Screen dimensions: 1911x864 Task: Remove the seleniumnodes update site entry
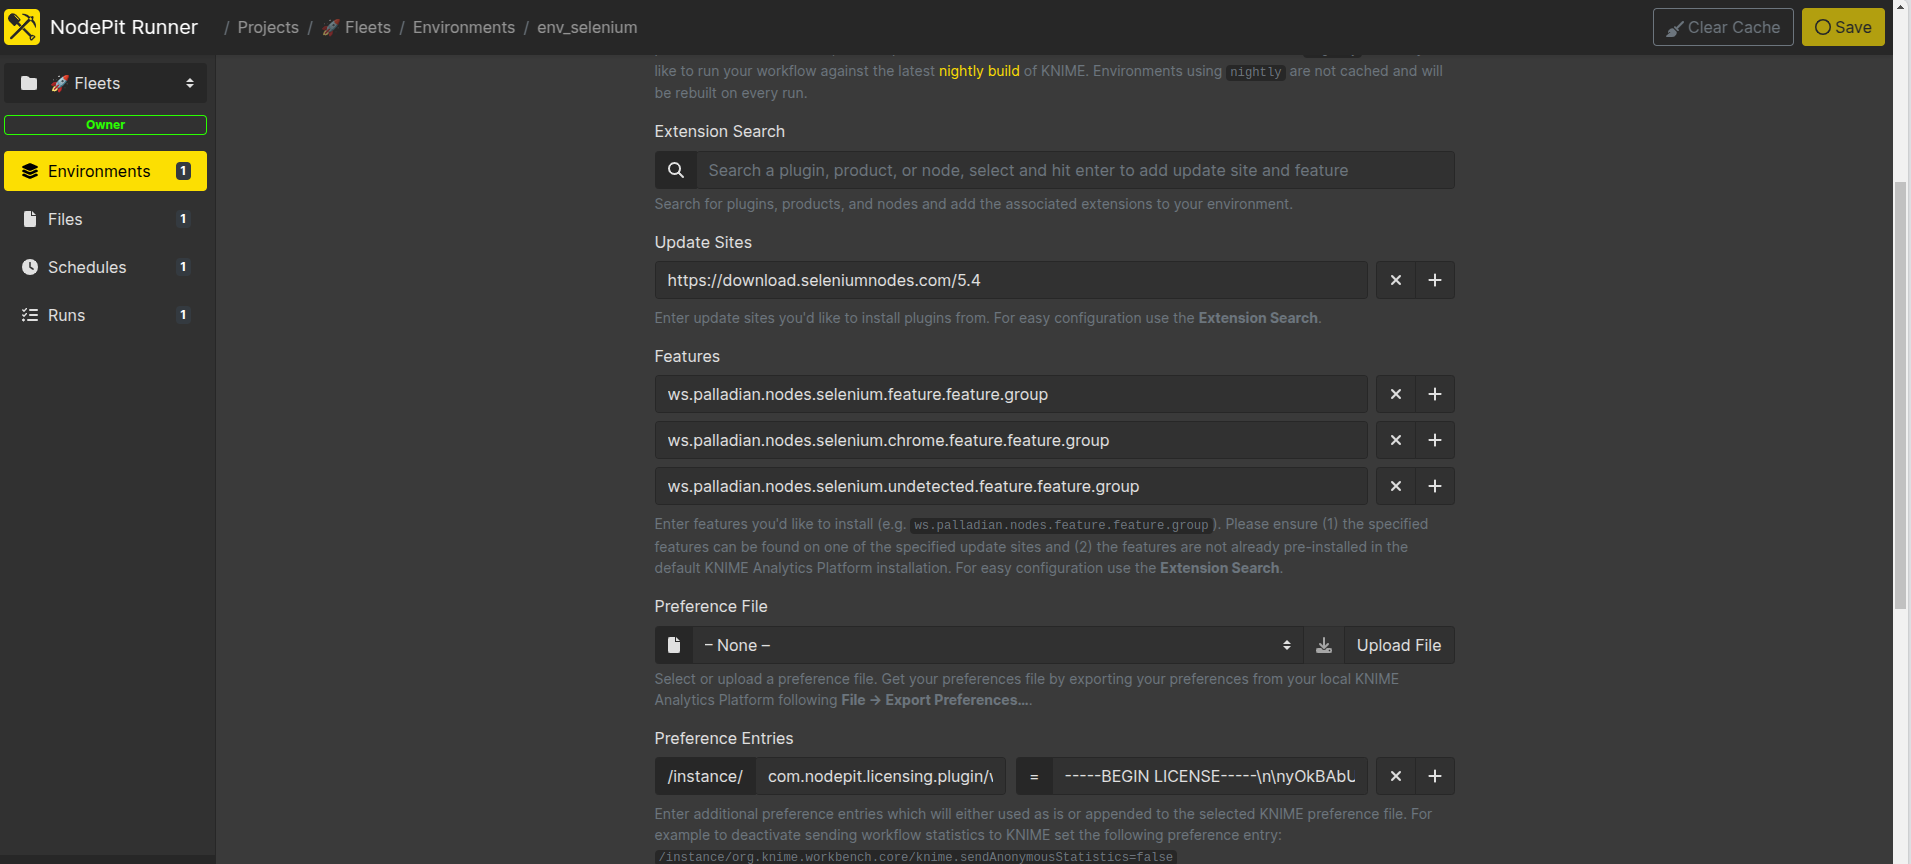tap(1396, 280)
